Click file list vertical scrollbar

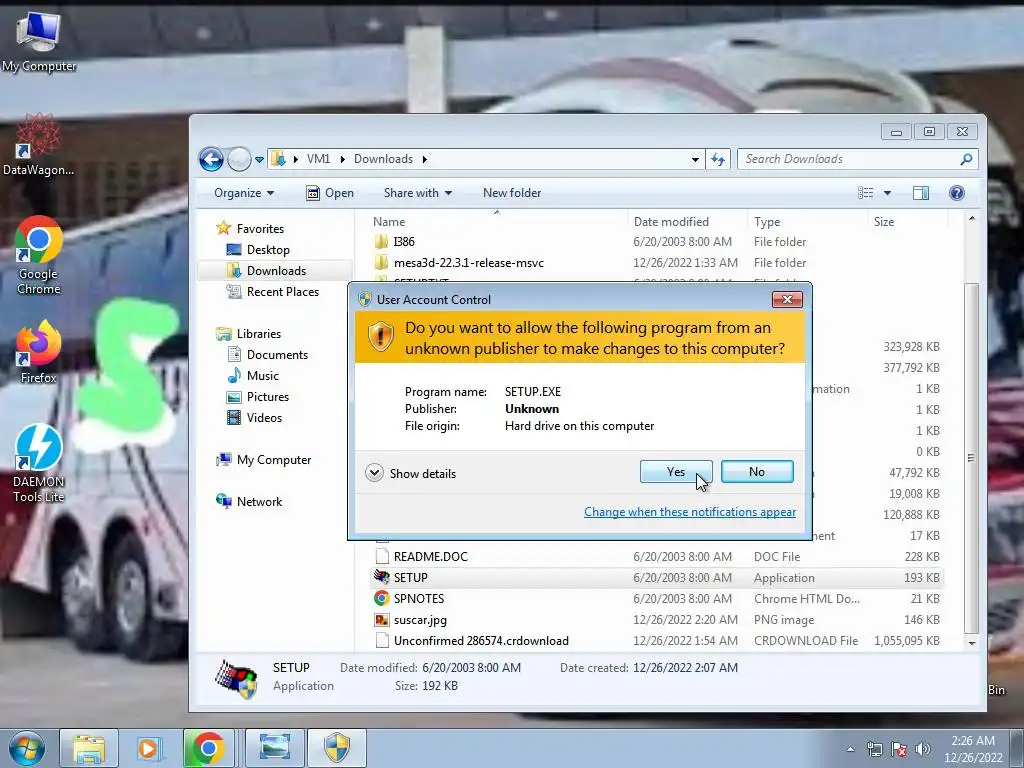972,457
